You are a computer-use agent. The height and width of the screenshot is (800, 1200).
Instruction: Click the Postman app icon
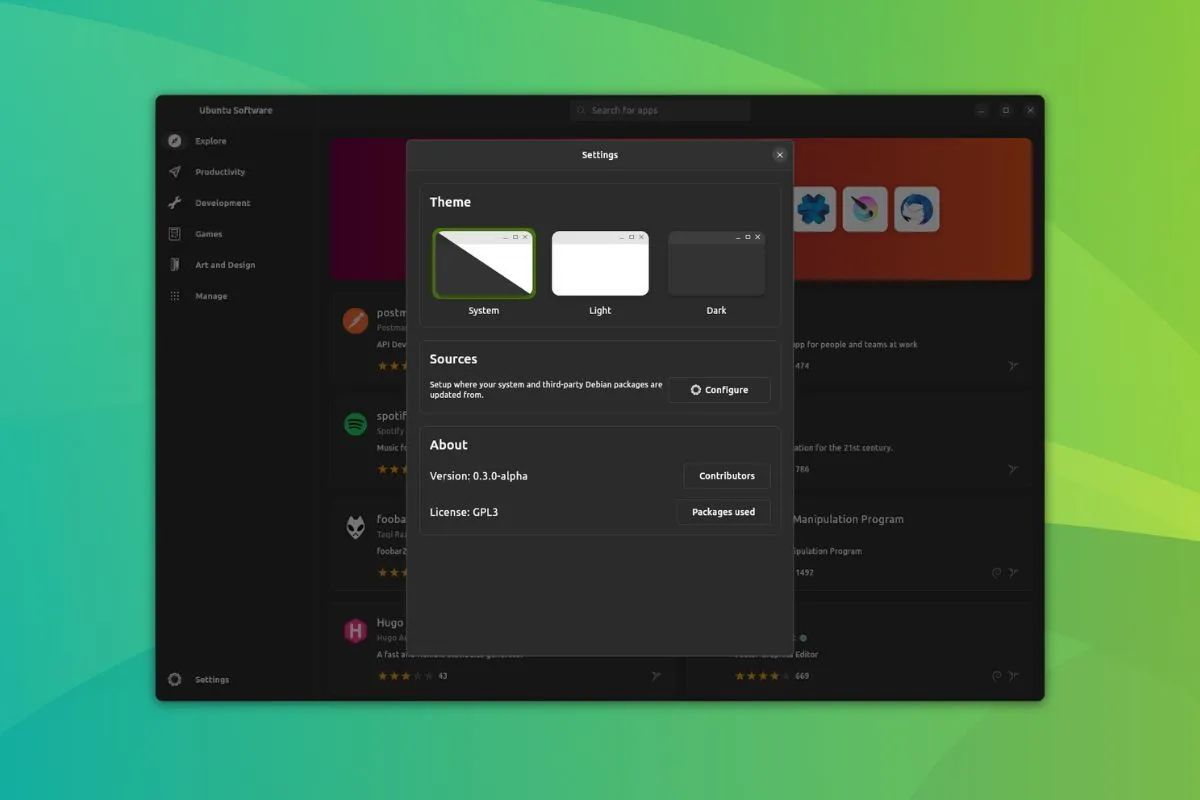(x=355, y=321)
